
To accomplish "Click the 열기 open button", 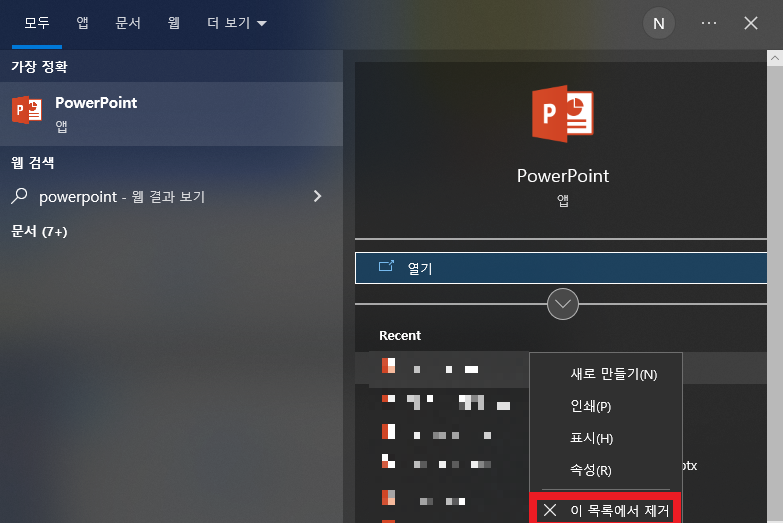I will click(x=561, y=268).
